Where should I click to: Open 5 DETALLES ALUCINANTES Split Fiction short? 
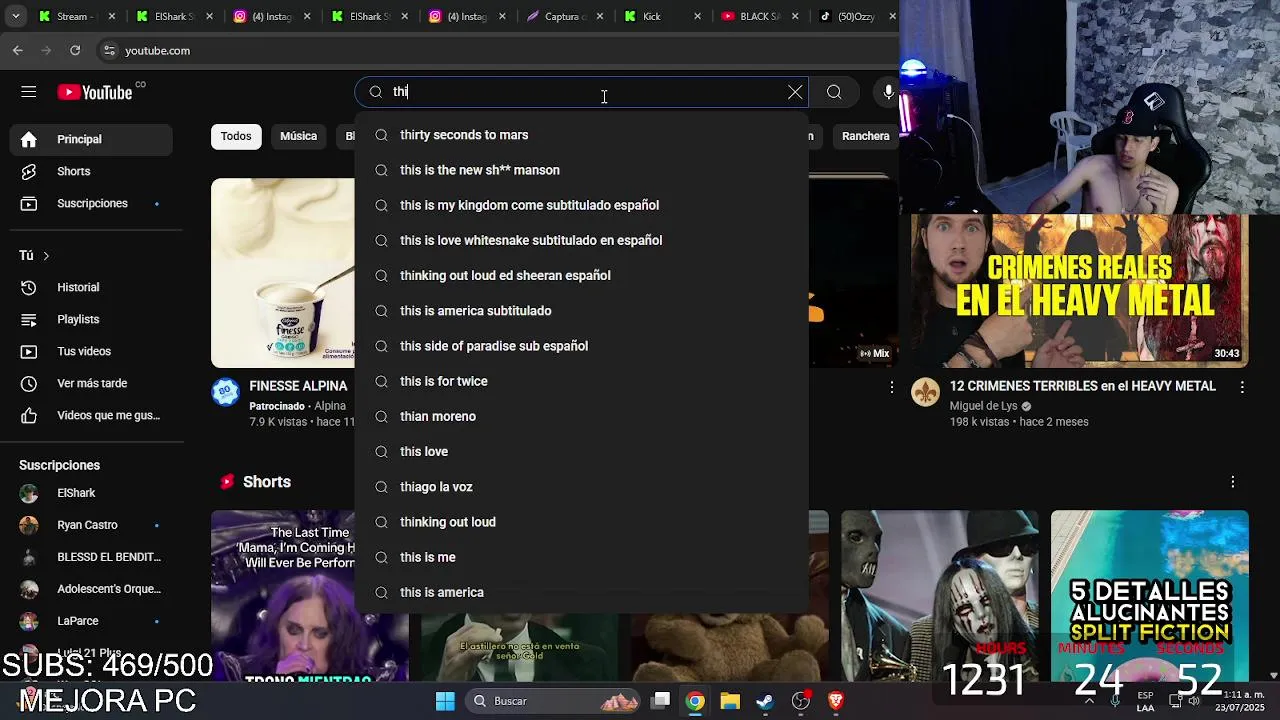(x=1150, y=596)
